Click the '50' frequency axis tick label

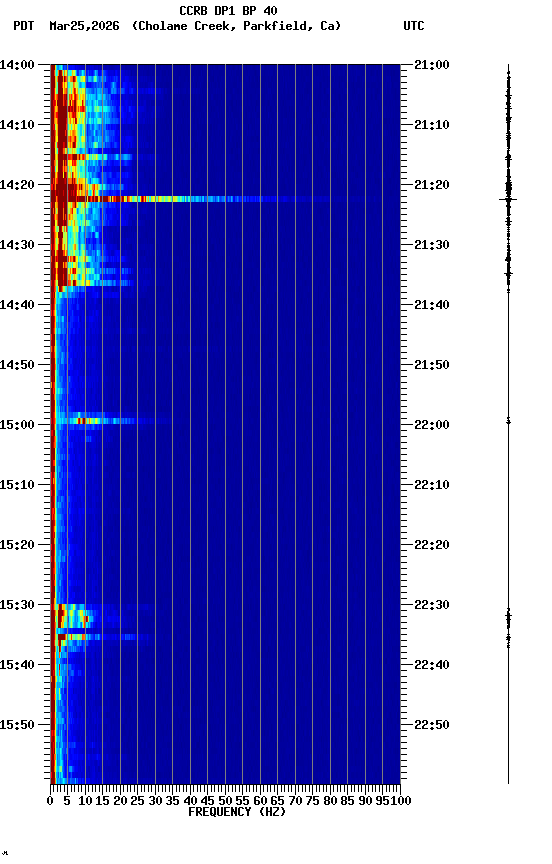point(225,801)
